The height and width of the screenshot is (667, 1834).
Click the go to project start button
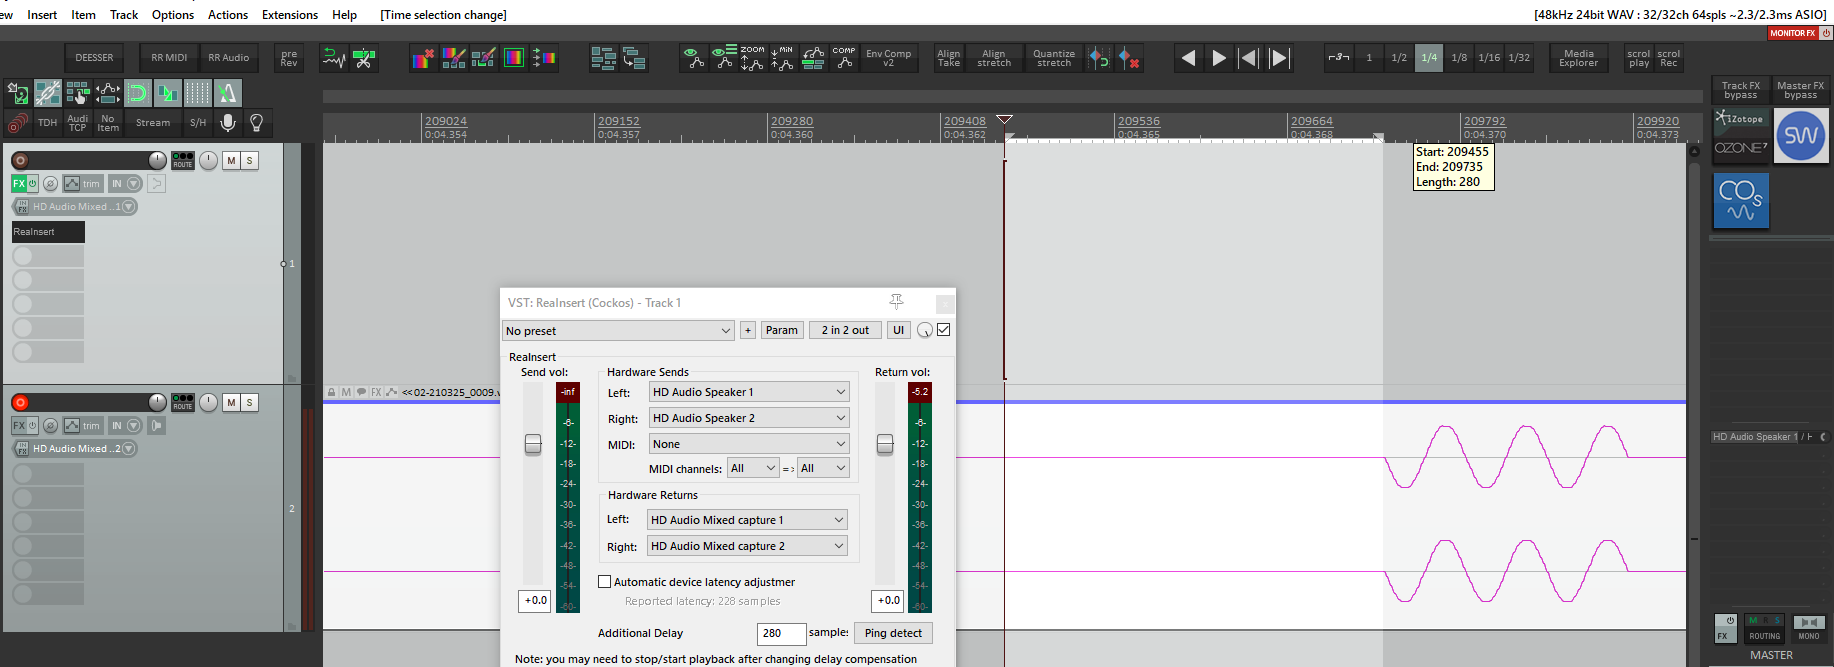[1249, 58]
